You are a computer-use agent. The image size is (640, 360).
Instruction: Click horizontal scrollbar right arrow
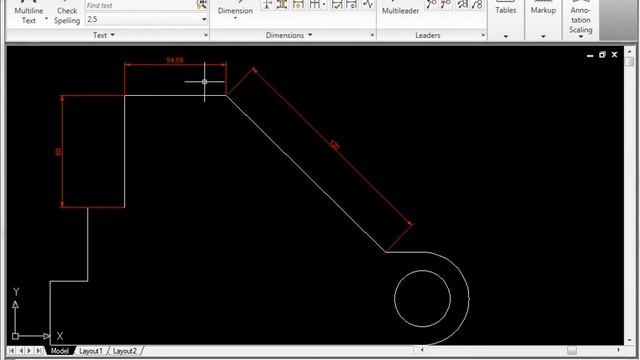click(x=619, y=350)
